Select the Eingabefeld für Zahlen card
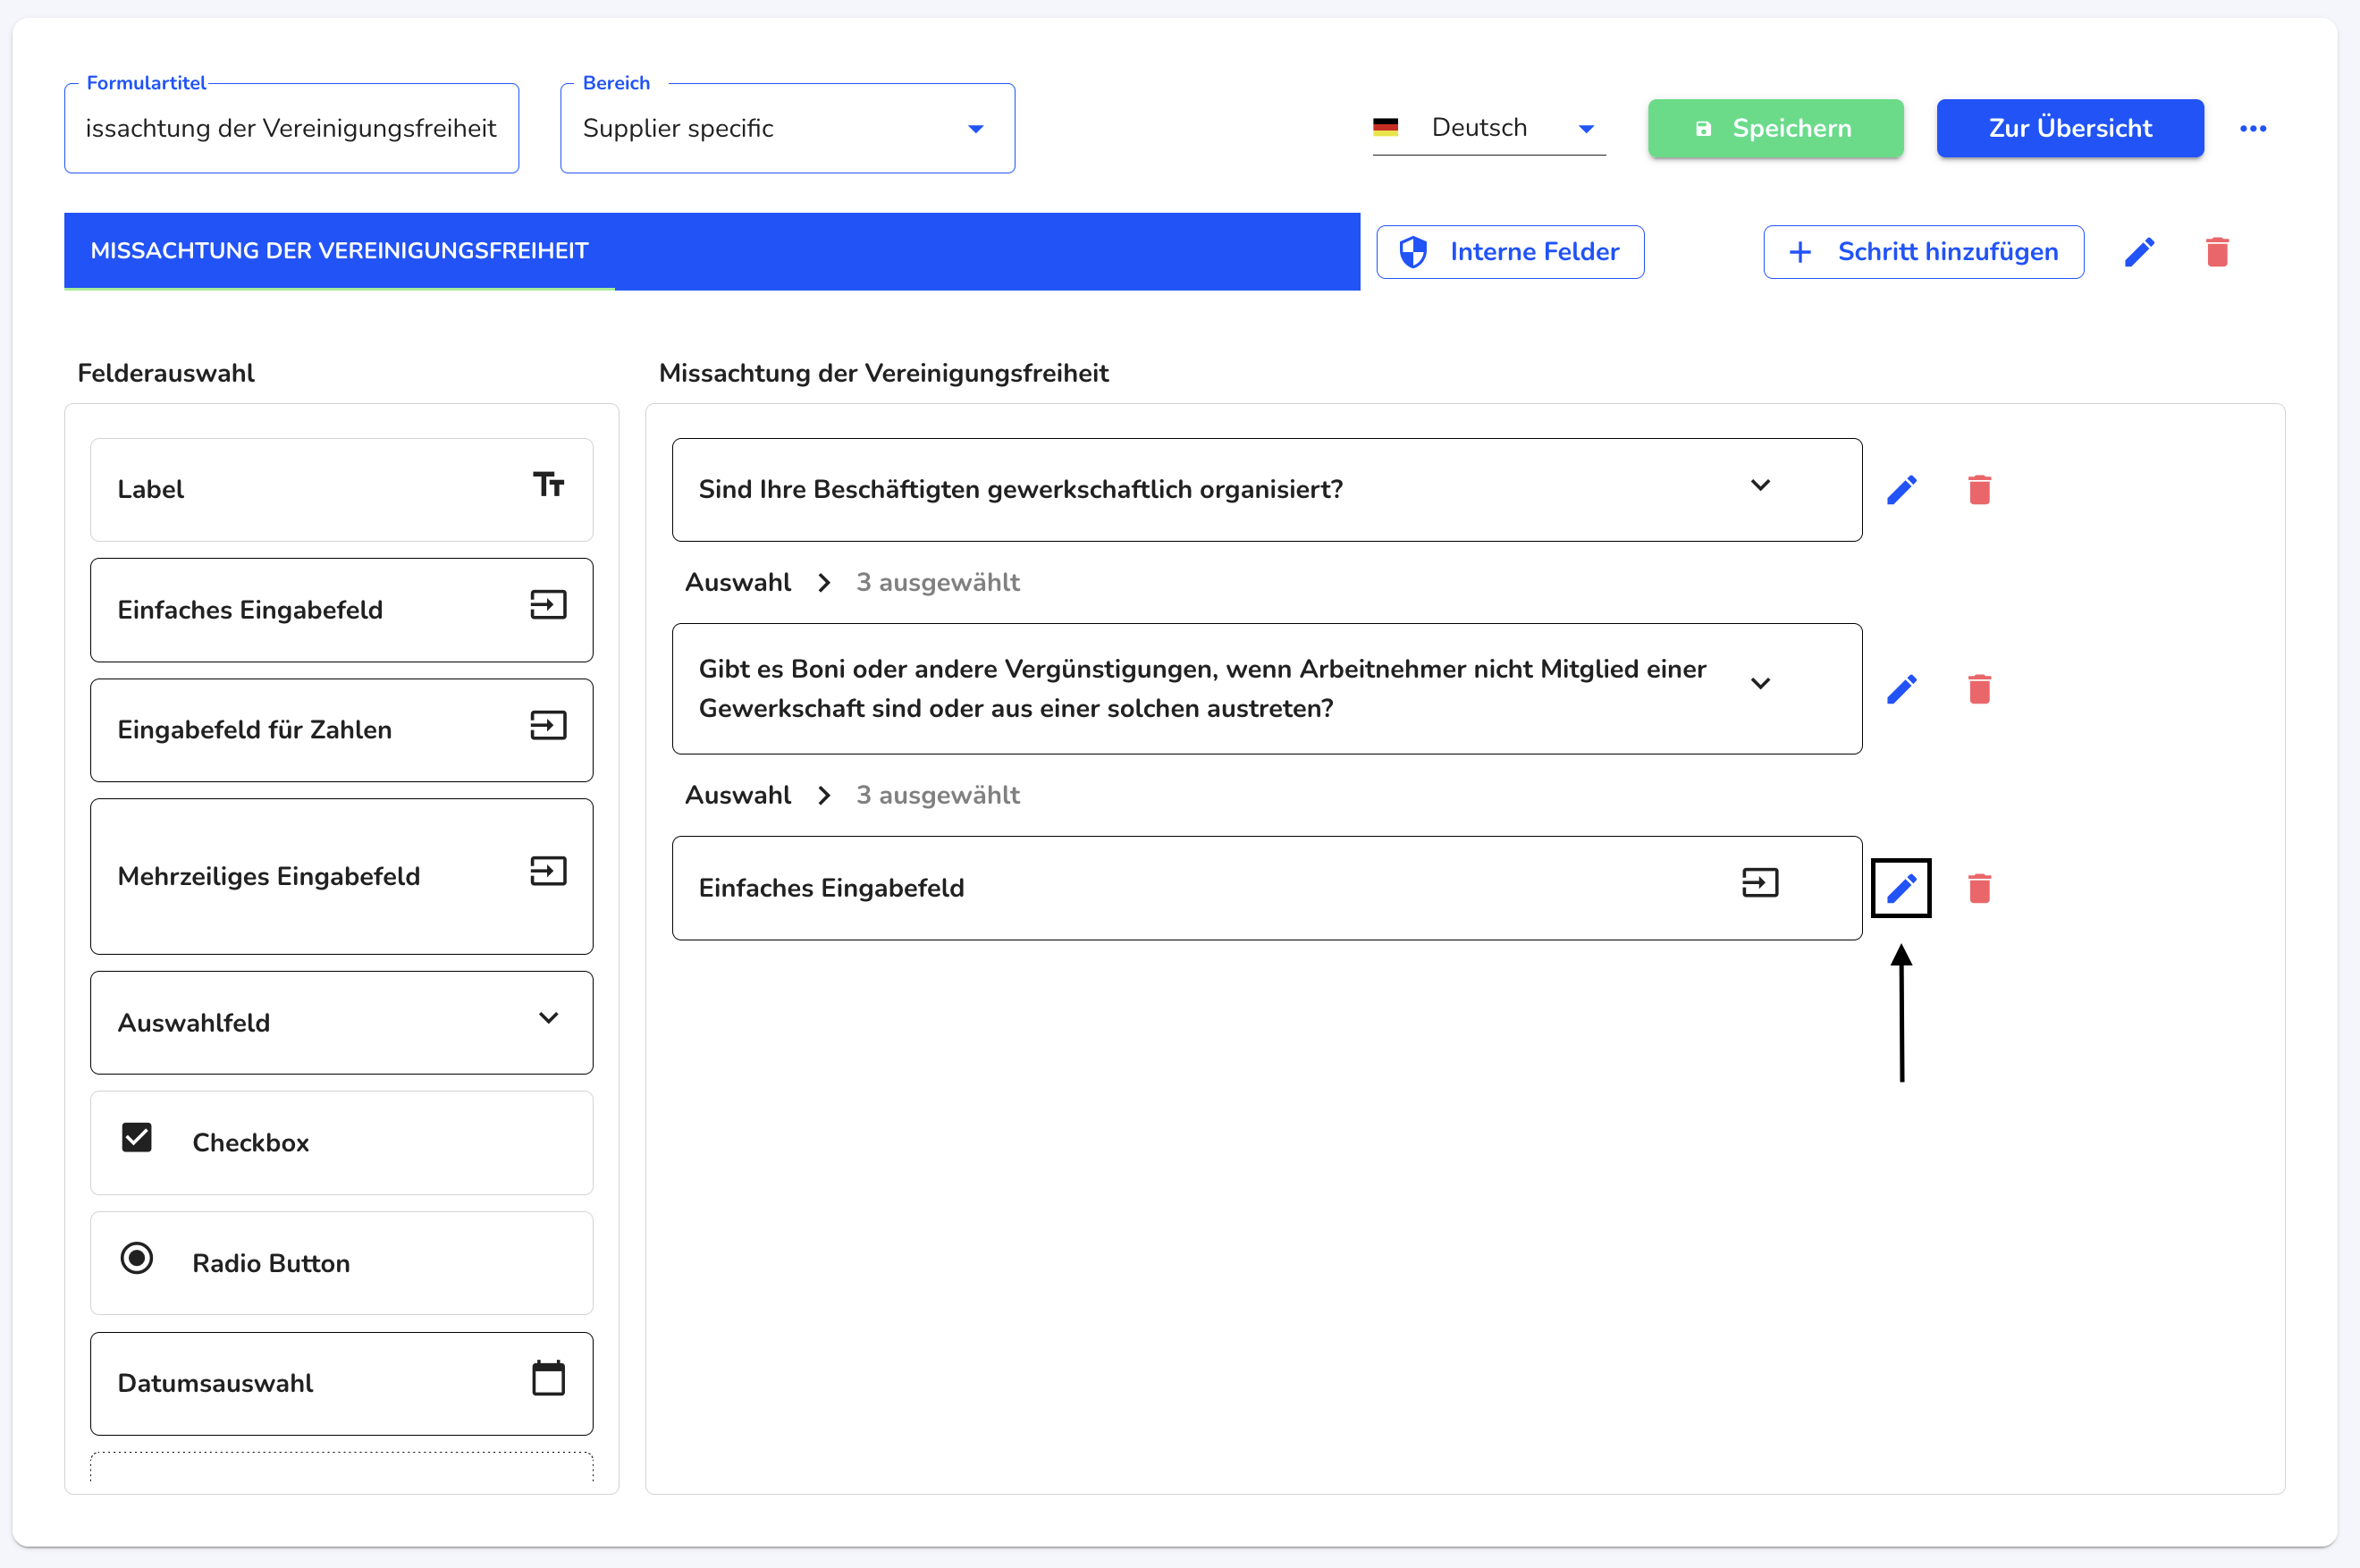Screen dimensions: 2360x1568 click(342, 730)
